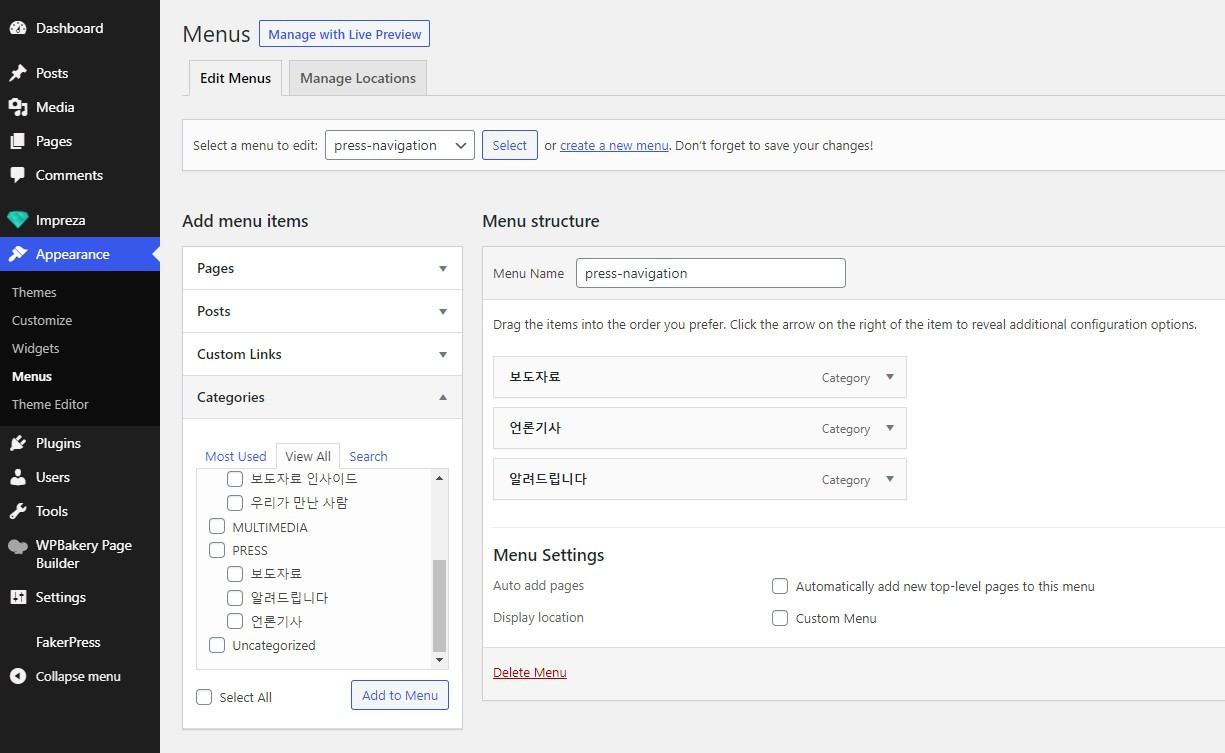Open Posts via its pushpin icon
1225x753 pixels.
point(18,73)
